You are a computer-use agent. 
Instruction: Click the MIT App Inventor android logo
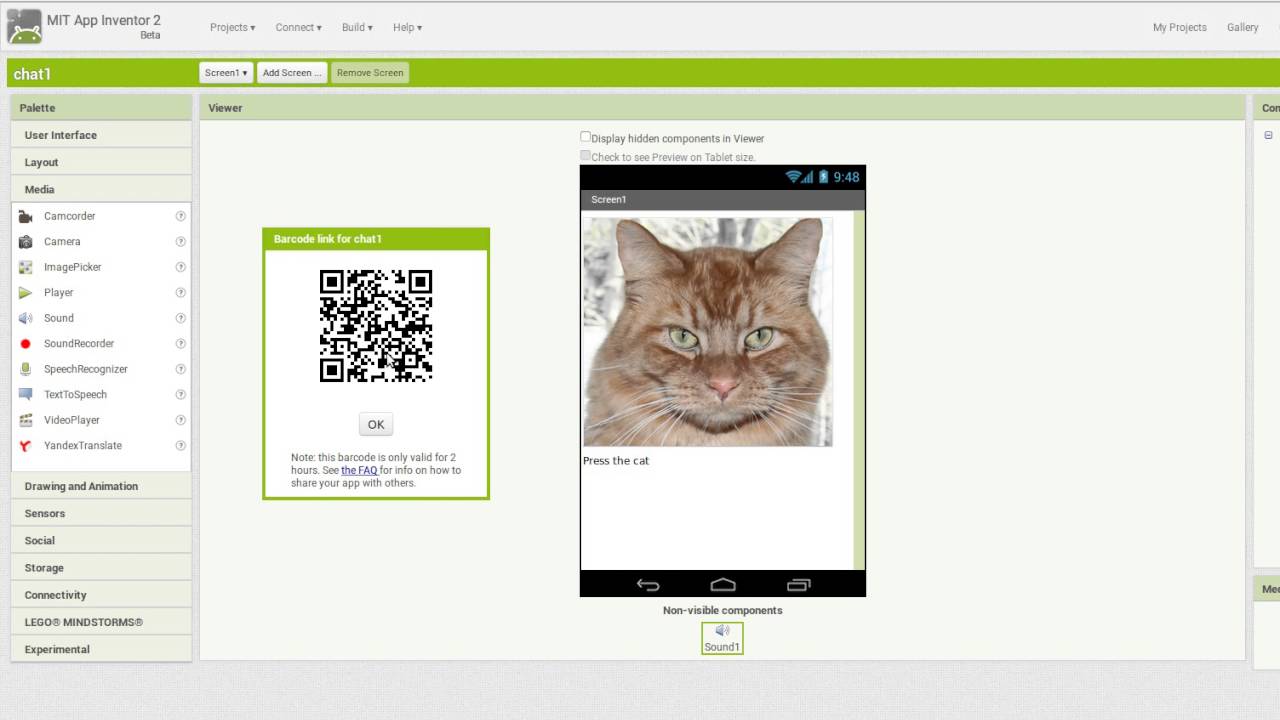click(x=24, y=27)
